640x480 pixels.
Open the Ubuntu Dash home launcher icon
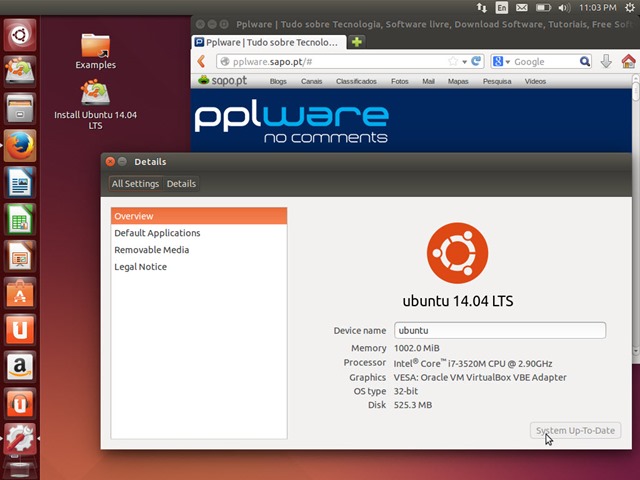point(20,35)
